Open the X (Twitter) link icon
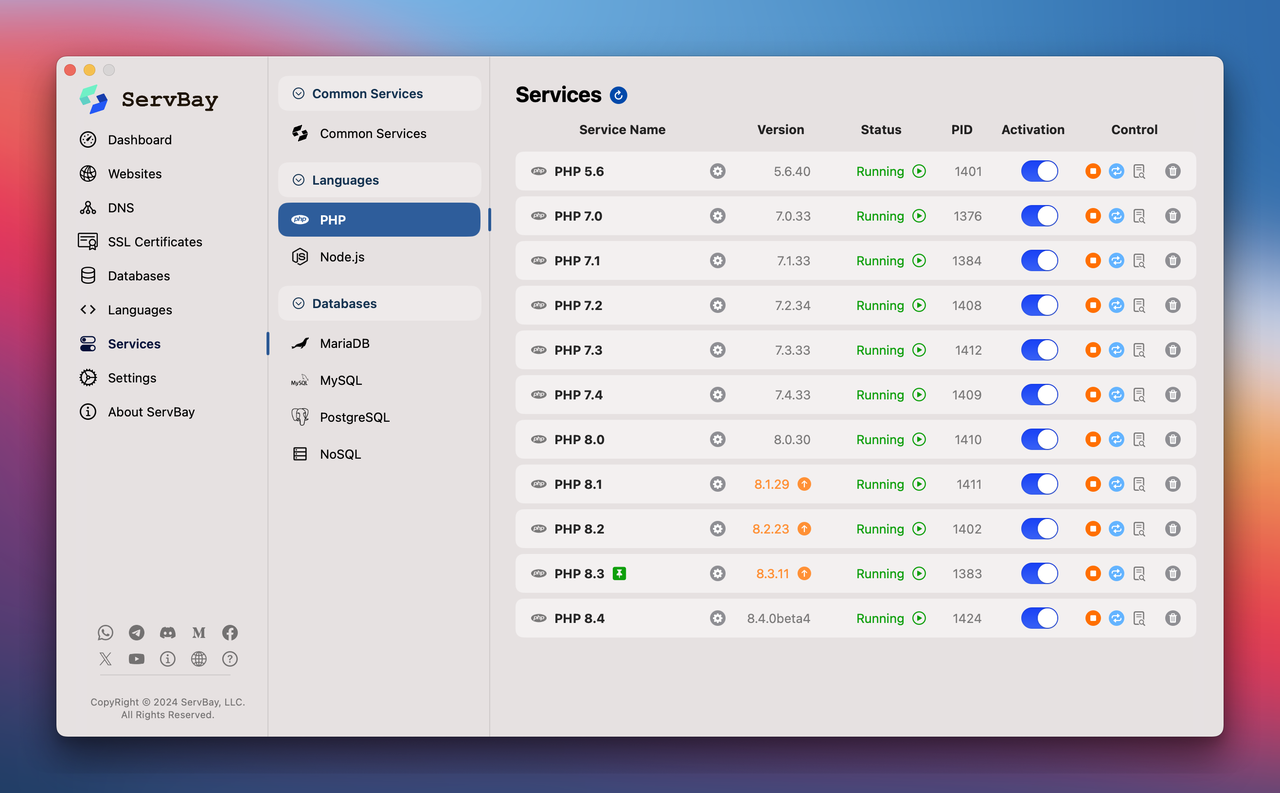This screenshot has height=793, width=1280. coord(106,659)
